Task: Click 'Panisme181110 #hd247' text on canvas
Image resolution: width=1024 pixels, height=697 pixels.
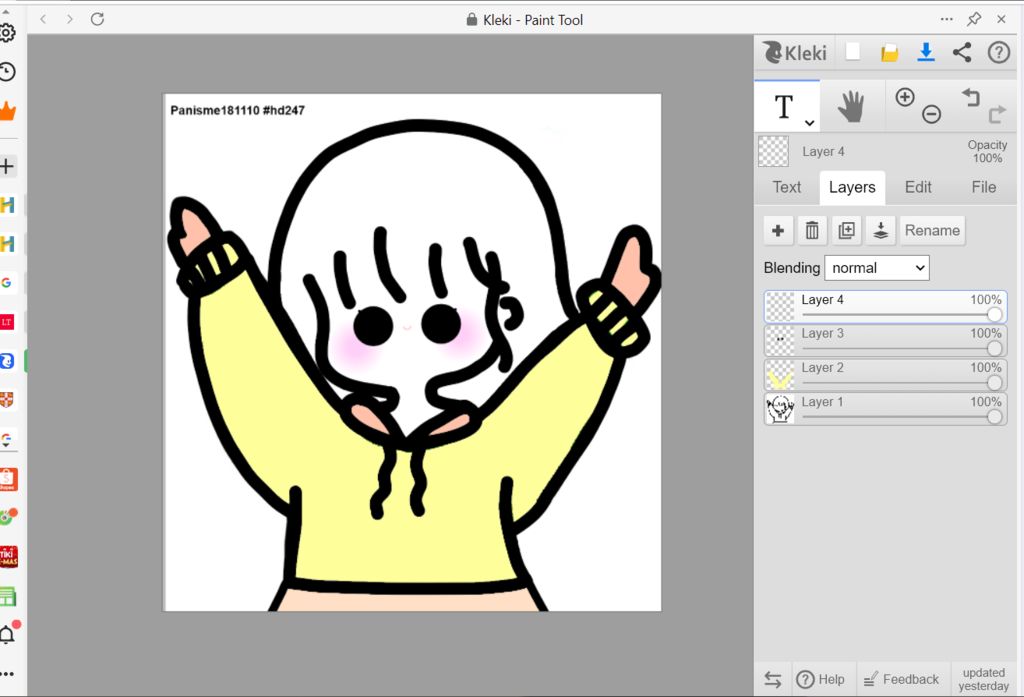Action: pyautogui.click(x=237, y=110)
